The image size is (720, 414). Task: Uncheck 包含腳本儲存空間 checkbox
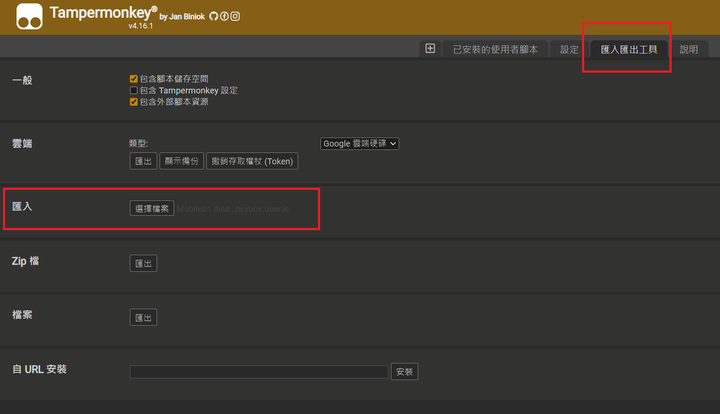pyautogui.click(x=134, y=79)
